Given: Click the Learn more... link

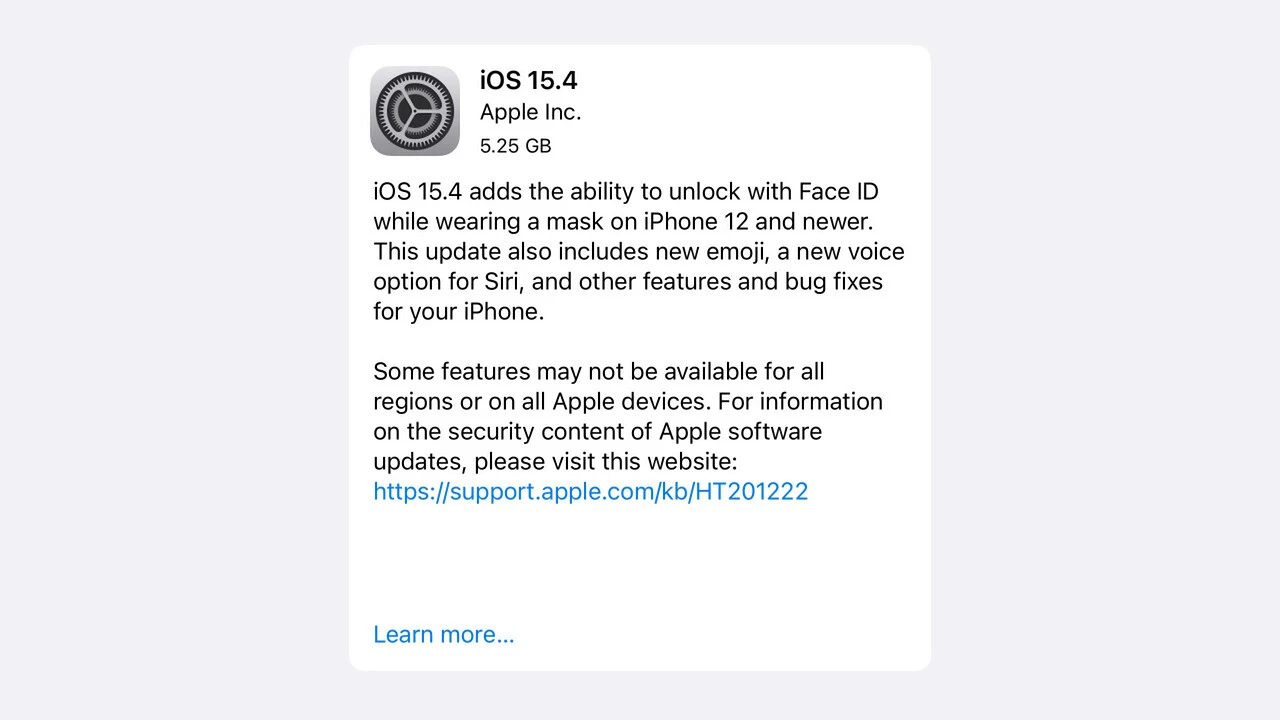Looking at the screenshot, I should click(x=443, y=634).
